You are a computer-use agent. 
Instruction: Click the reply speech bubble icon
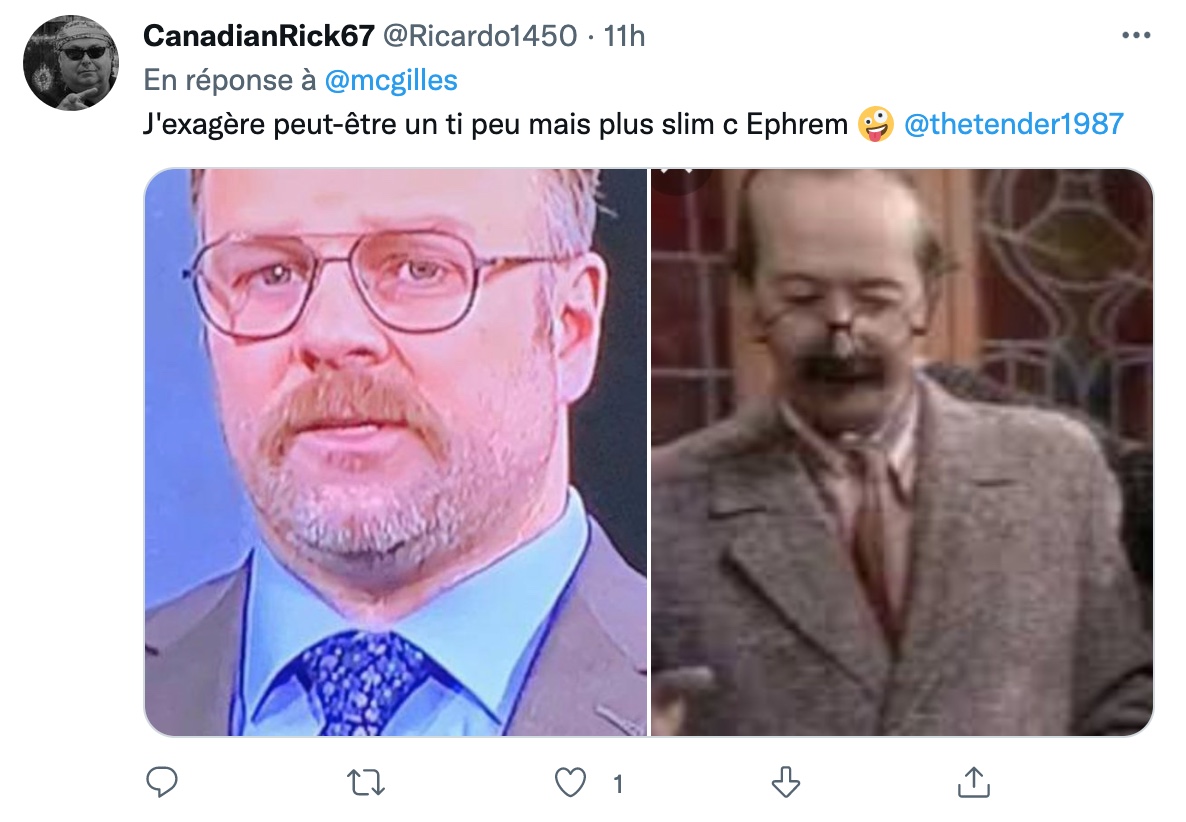click(161, 782)
